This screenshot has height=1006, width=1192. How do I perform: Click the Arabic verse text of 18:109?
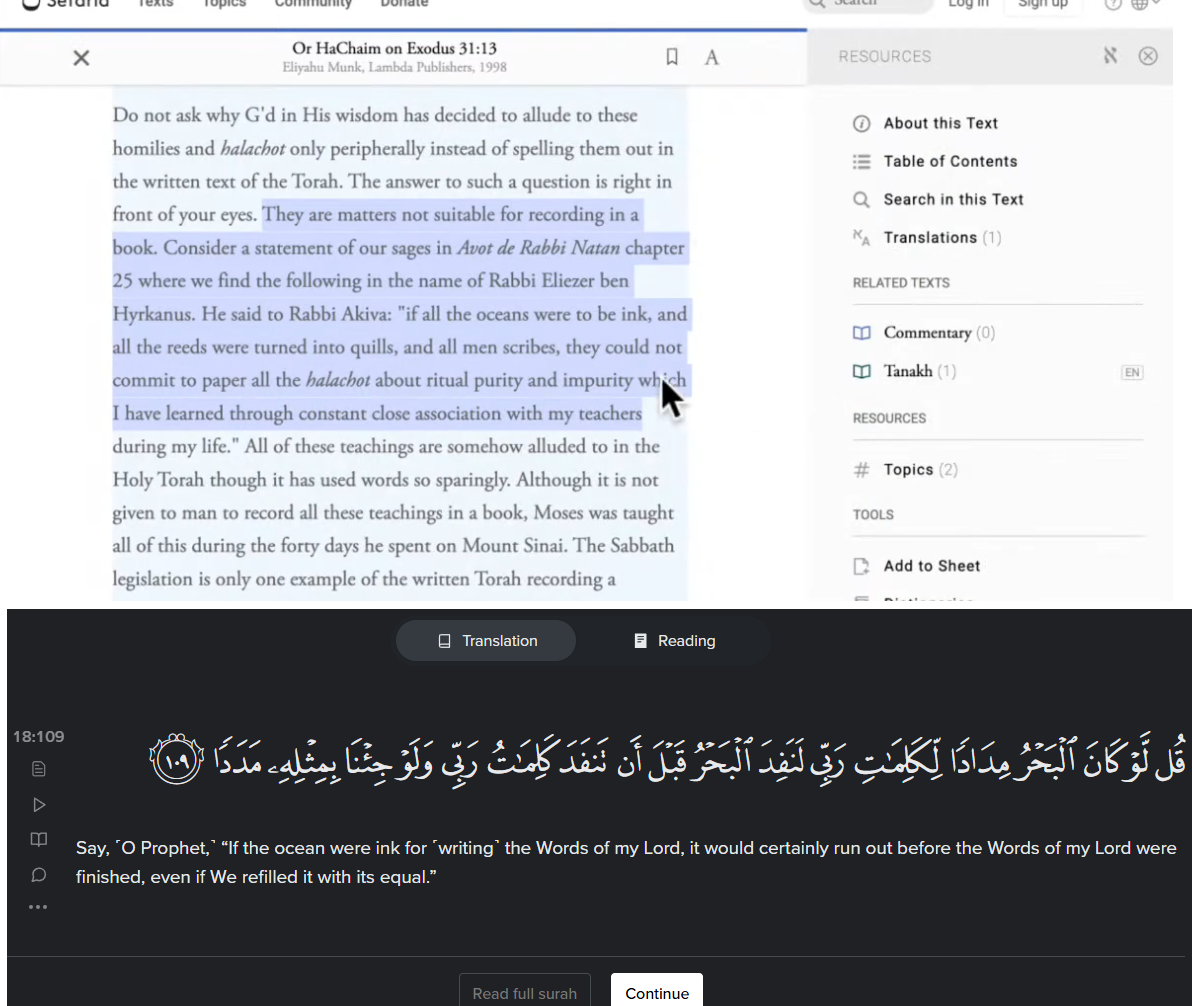coord(667,759)
